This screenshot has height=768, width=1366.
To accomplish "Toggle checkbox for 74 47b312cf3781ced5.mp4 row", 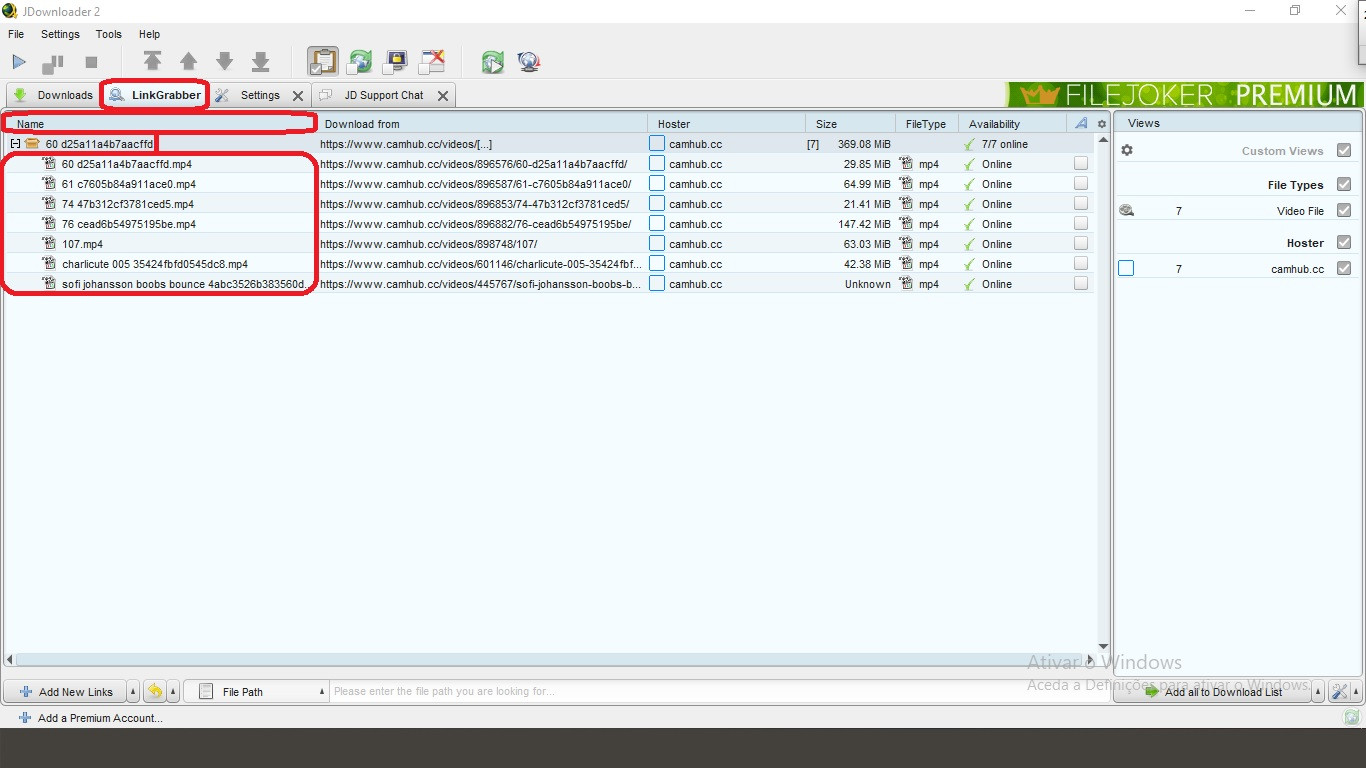I will 1081,204.
